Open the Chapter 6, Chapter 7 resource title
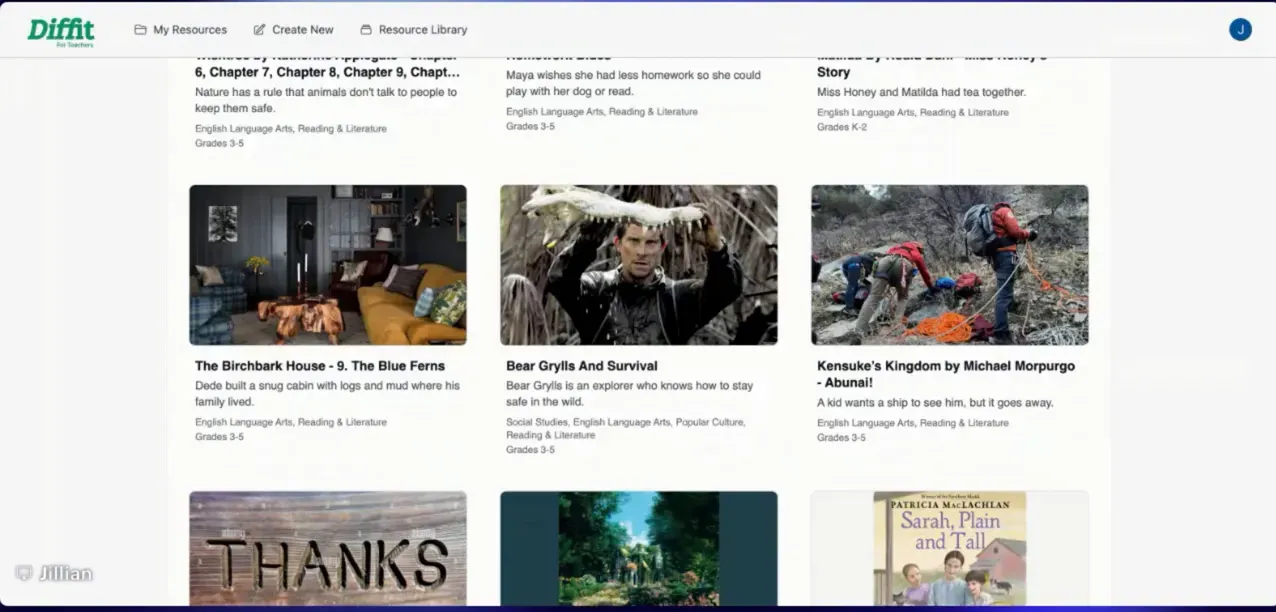Image resolution: width=1276 pixels, height=612 pixels. tap(327, 72)
